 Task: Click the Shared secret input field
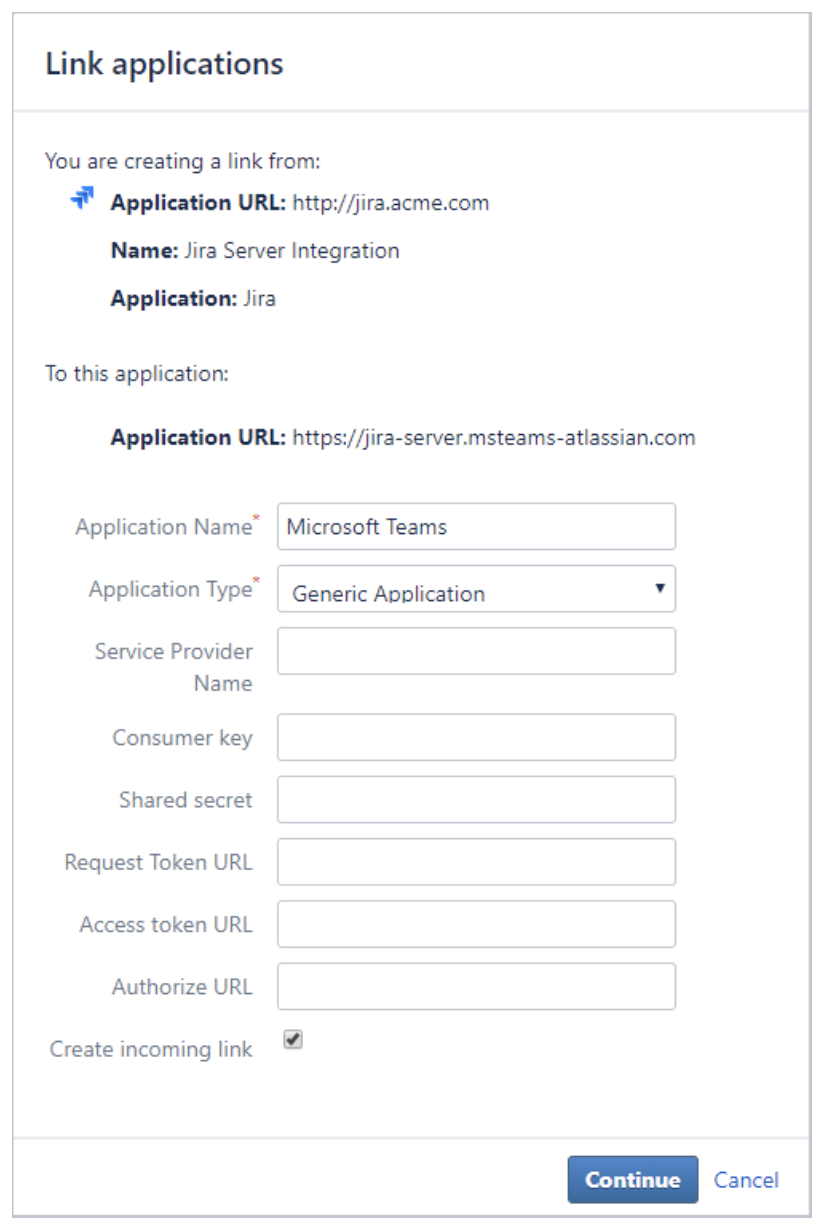point(476,800)
